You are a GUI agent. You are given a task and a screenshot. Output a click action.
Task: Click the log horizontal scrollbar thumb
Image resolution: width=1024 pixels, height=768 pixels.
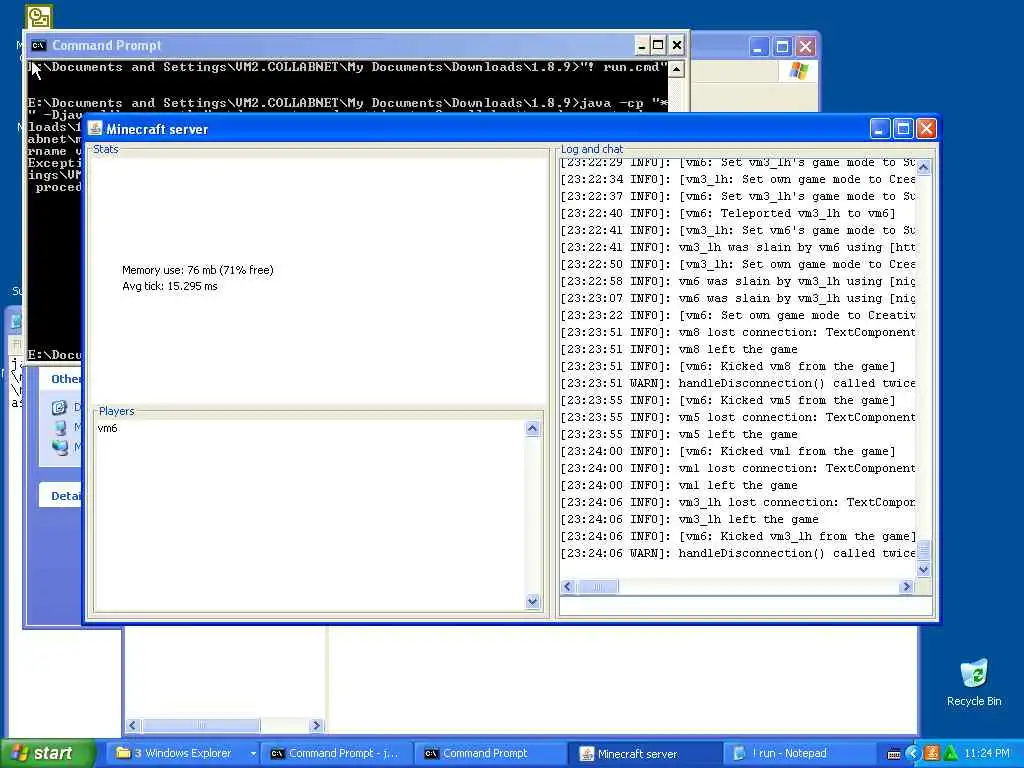(597, 586)
